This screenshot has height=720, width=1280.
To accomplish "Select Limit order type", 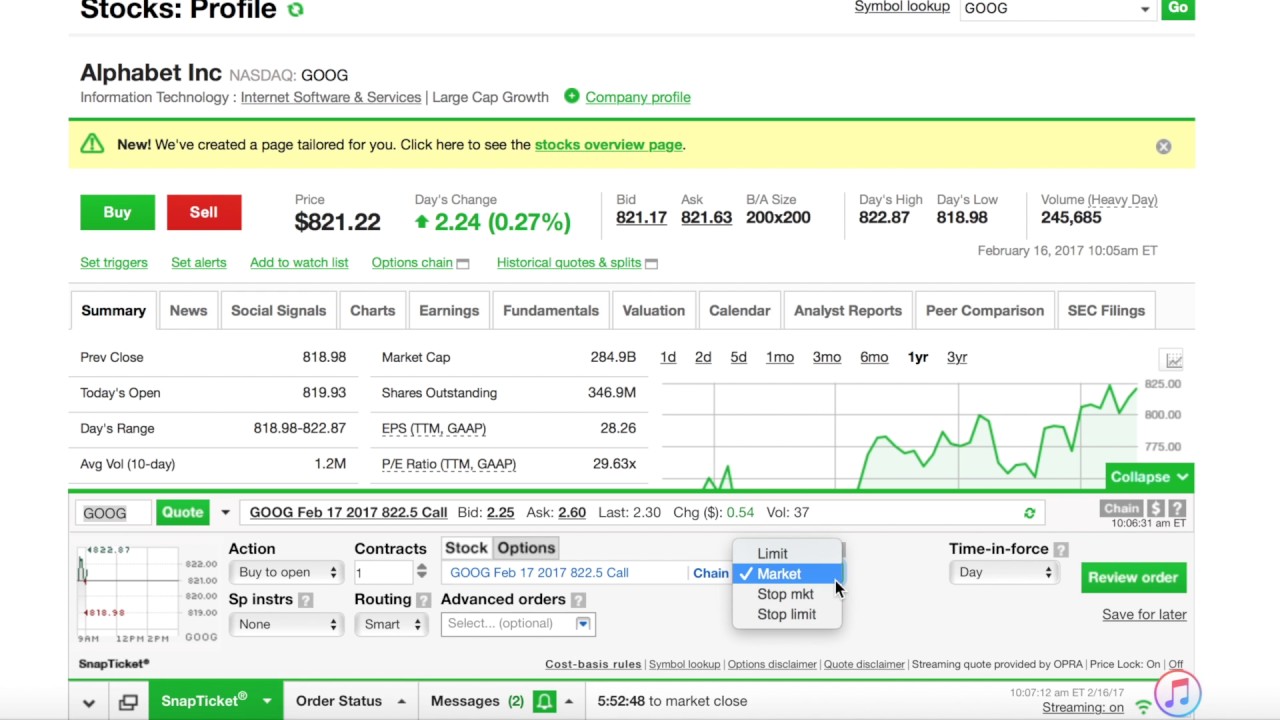I will 787,553.
